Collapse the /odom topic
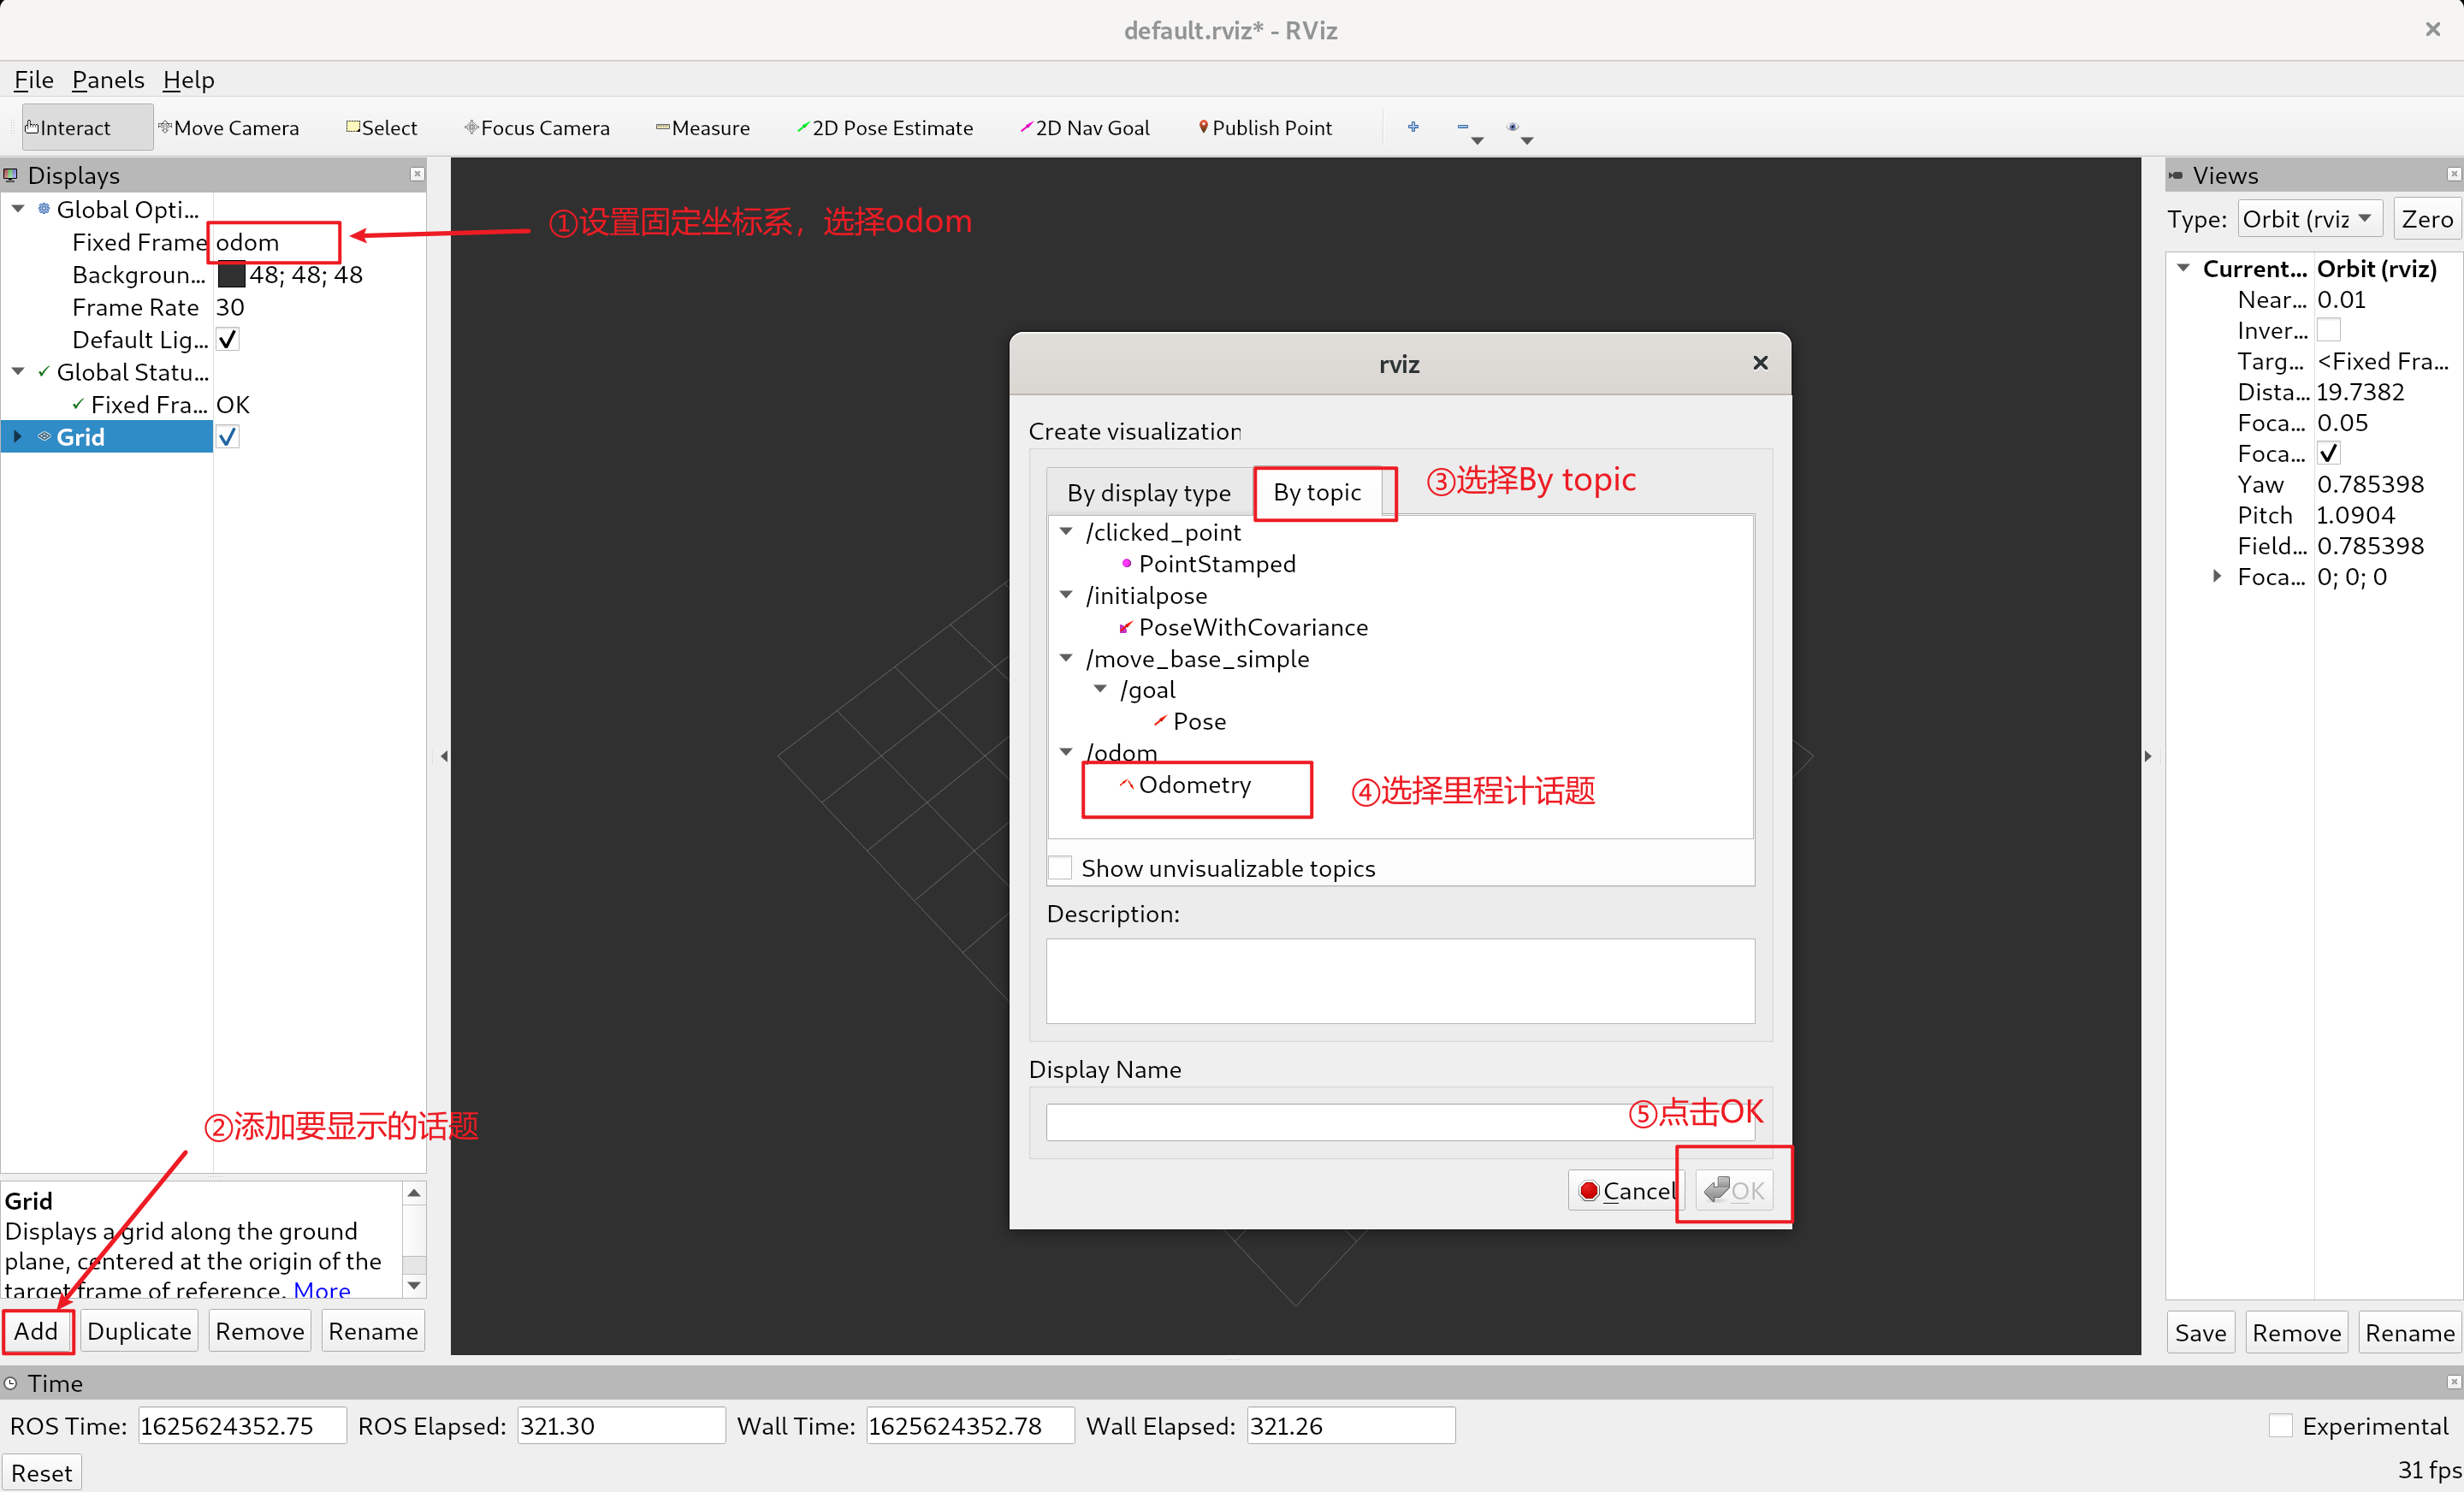 [1066, 751]
